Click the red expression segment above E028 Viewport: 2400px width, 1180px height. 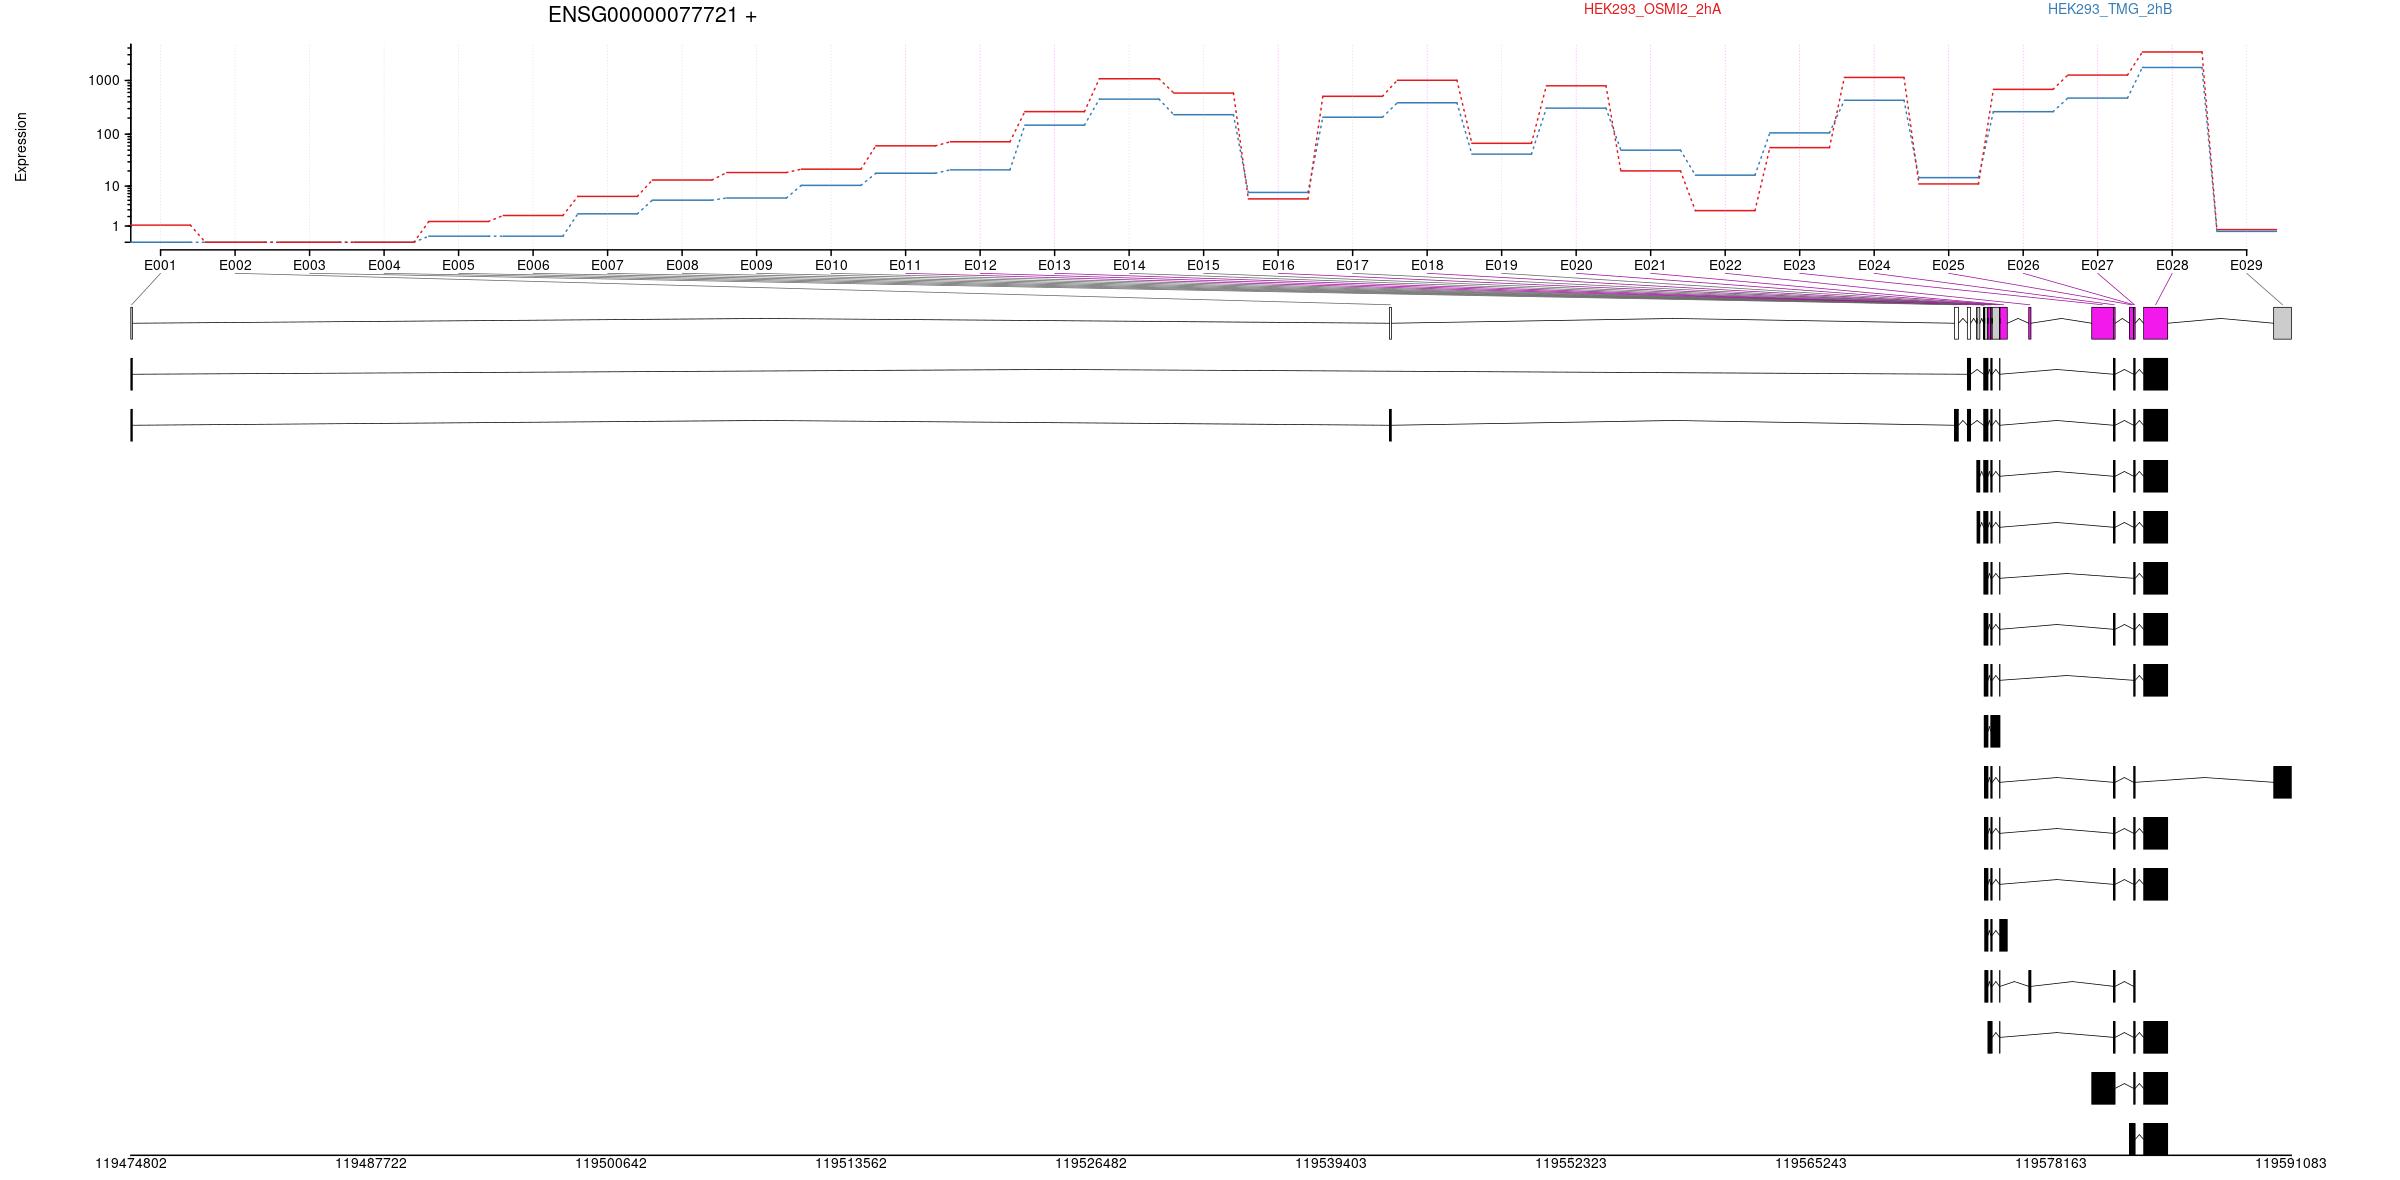coord(2172,52)
